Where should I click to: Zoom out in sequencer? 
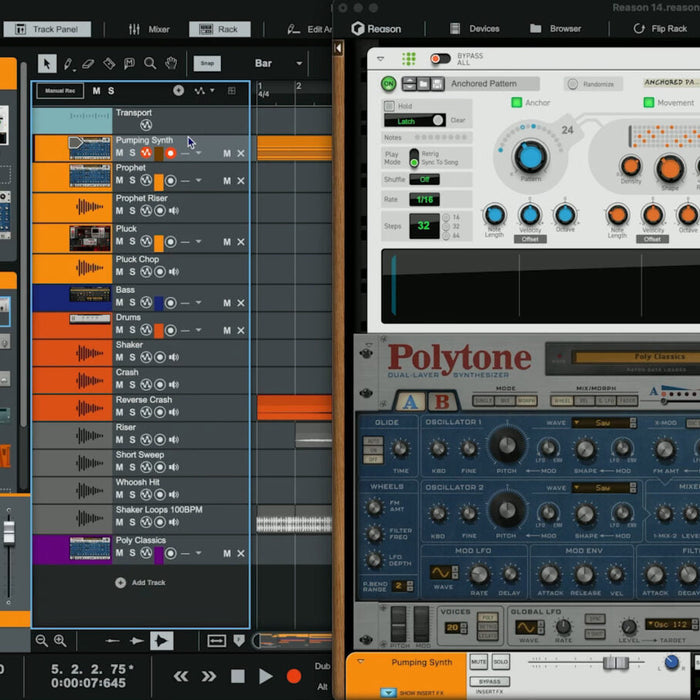tap(42, 641)
